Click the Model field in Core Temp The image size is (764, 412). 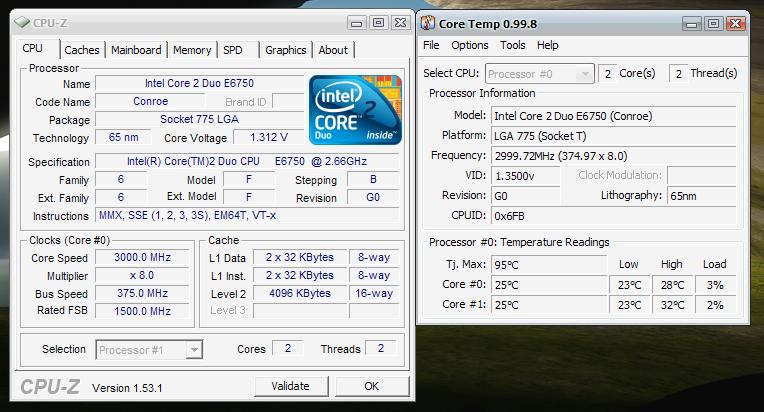(x=613, y=116)
